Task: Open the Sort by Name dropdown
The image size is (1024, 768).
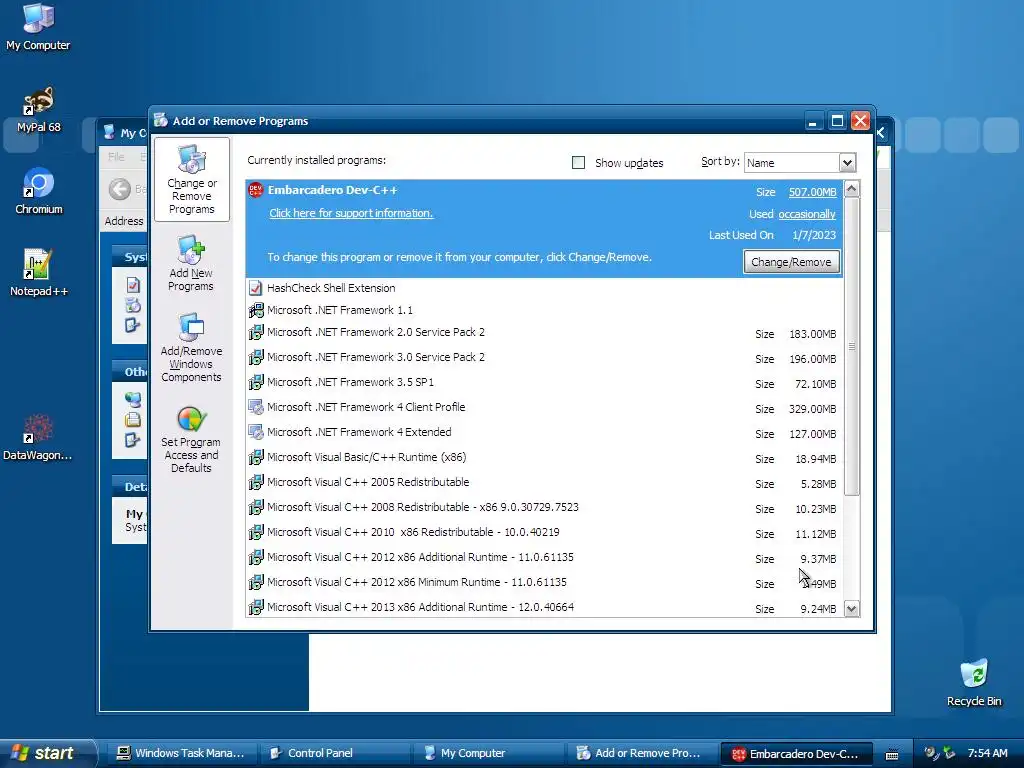Action: pyautogui.click(x=847, y=163)
